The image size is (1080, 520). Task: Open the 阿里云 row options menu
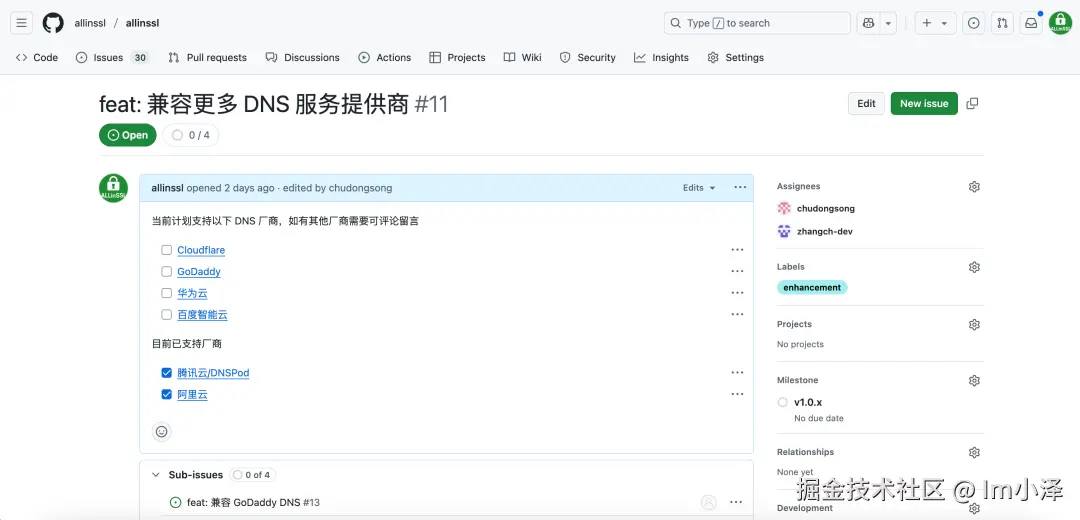737,394
